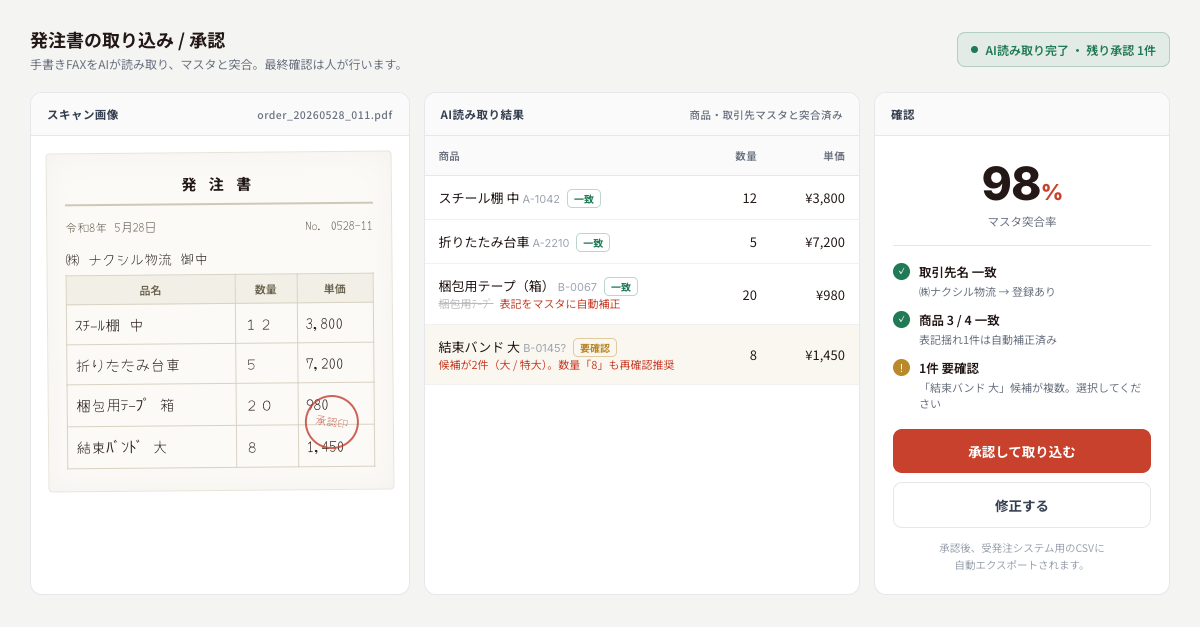Click the AI読み取り完了 status badge
This screenshot has width=1200, height=627.
pos(1063,50)
